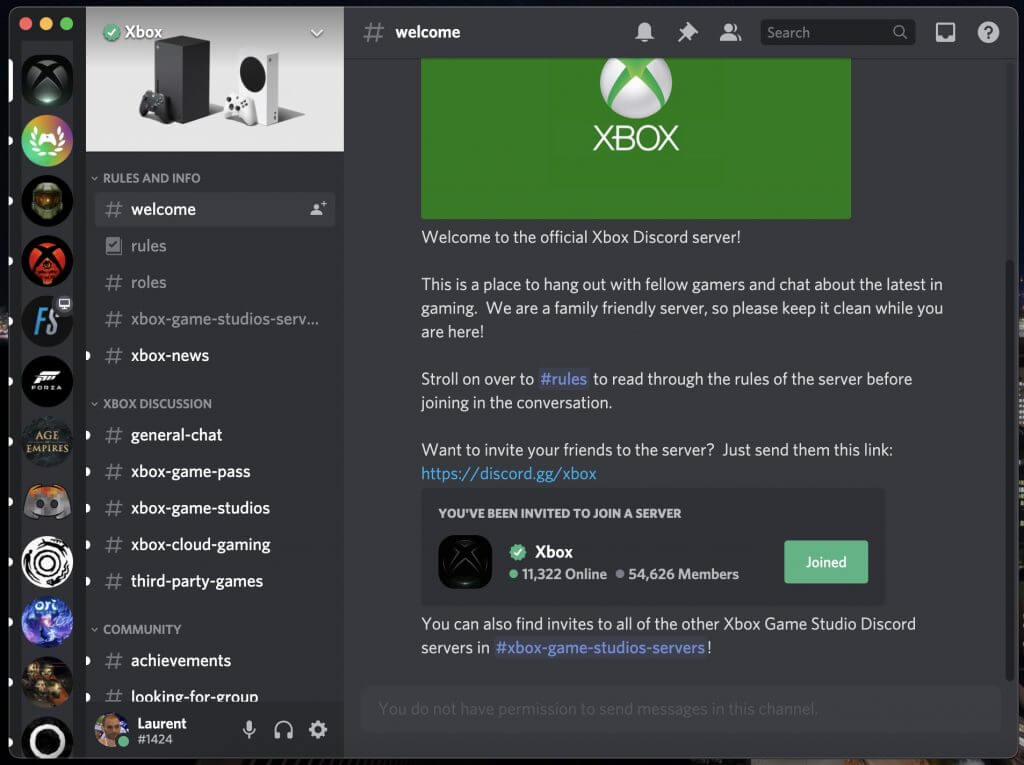Click the Laurent #1424 username tag
Image resolution: width=1024 pixels, height=765 pixels.
pos(162,730)
